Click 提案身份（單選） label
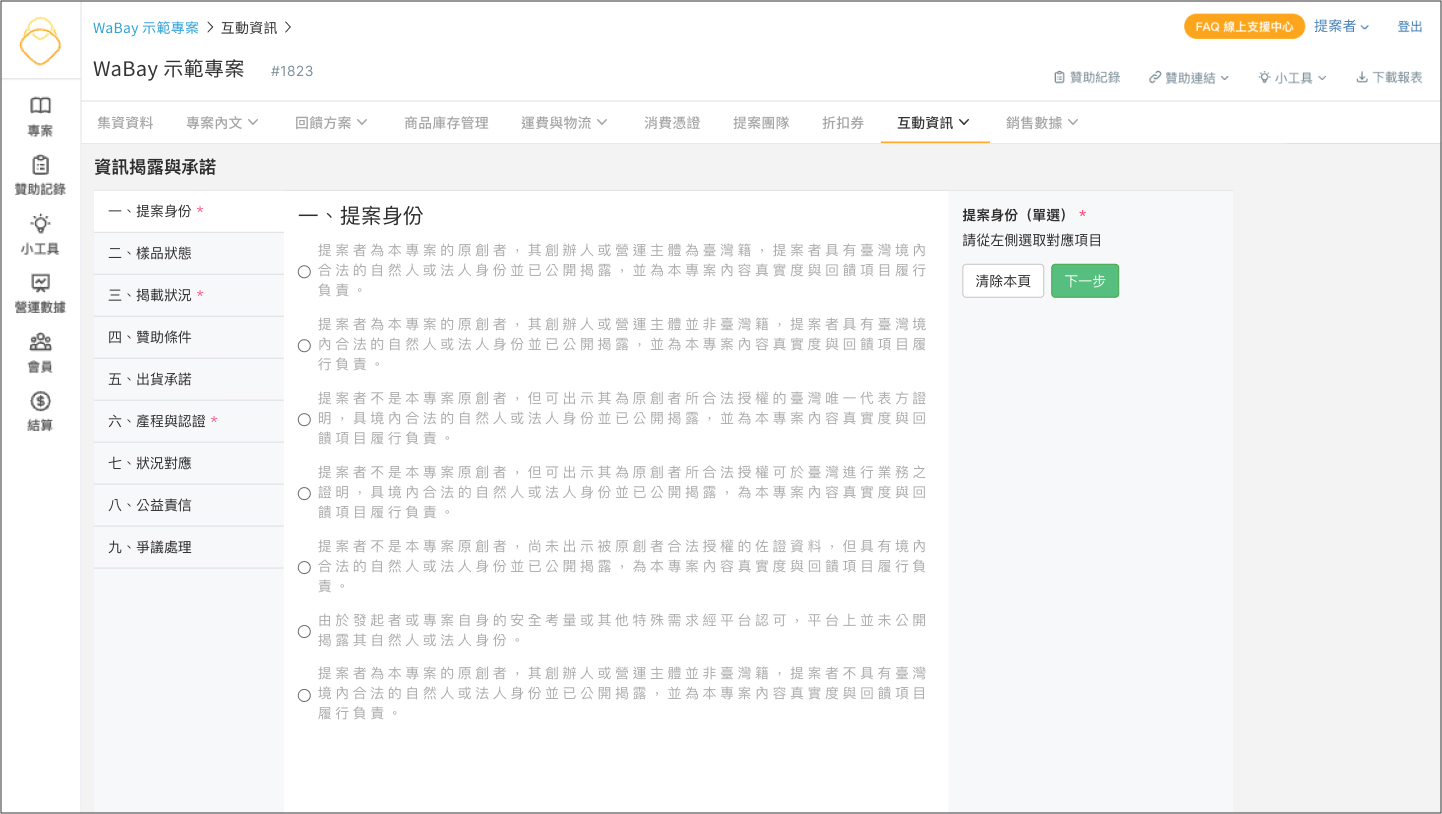The width and height of the screenshot is (1442, 814). click(x=1015, y=215)
